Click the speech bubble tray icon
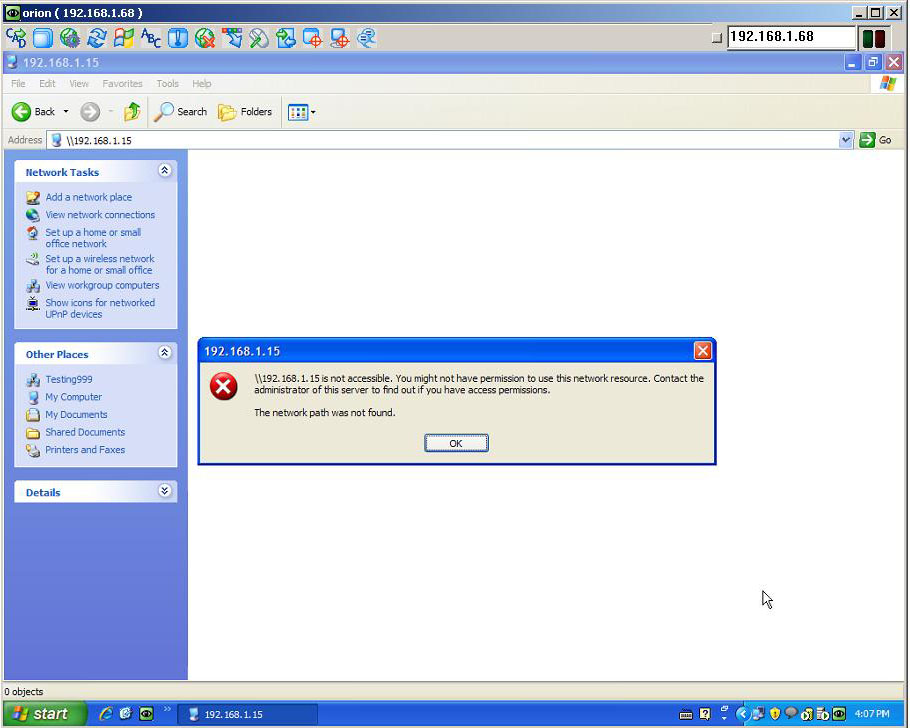This screenshot has width=910, height=728. pyautogui.click(x=790, y=713)
